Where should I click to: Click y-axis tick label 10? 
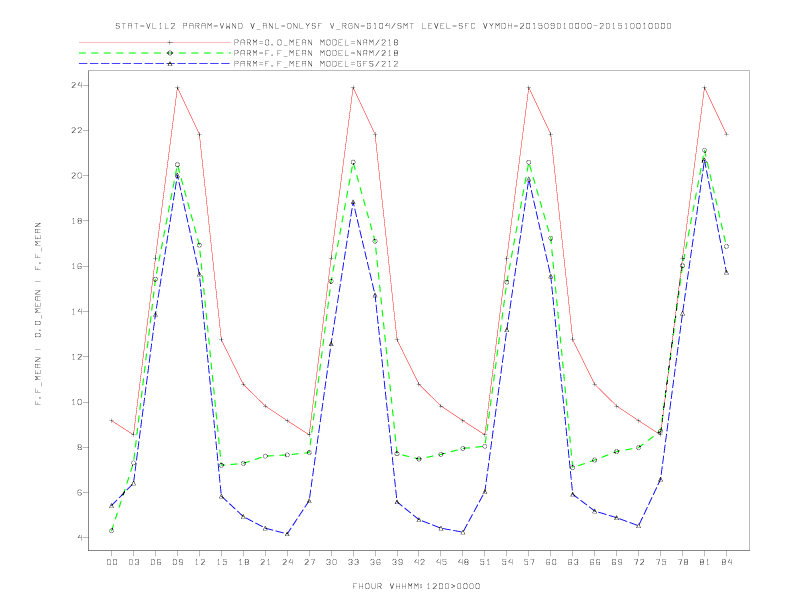pyautogui.click(x=76, y=402)
